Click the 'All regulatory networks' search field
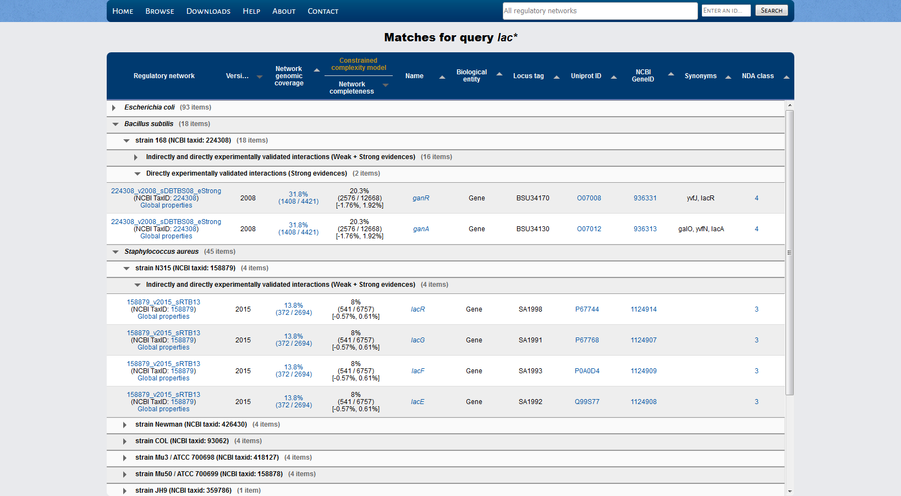 [598, 11]
